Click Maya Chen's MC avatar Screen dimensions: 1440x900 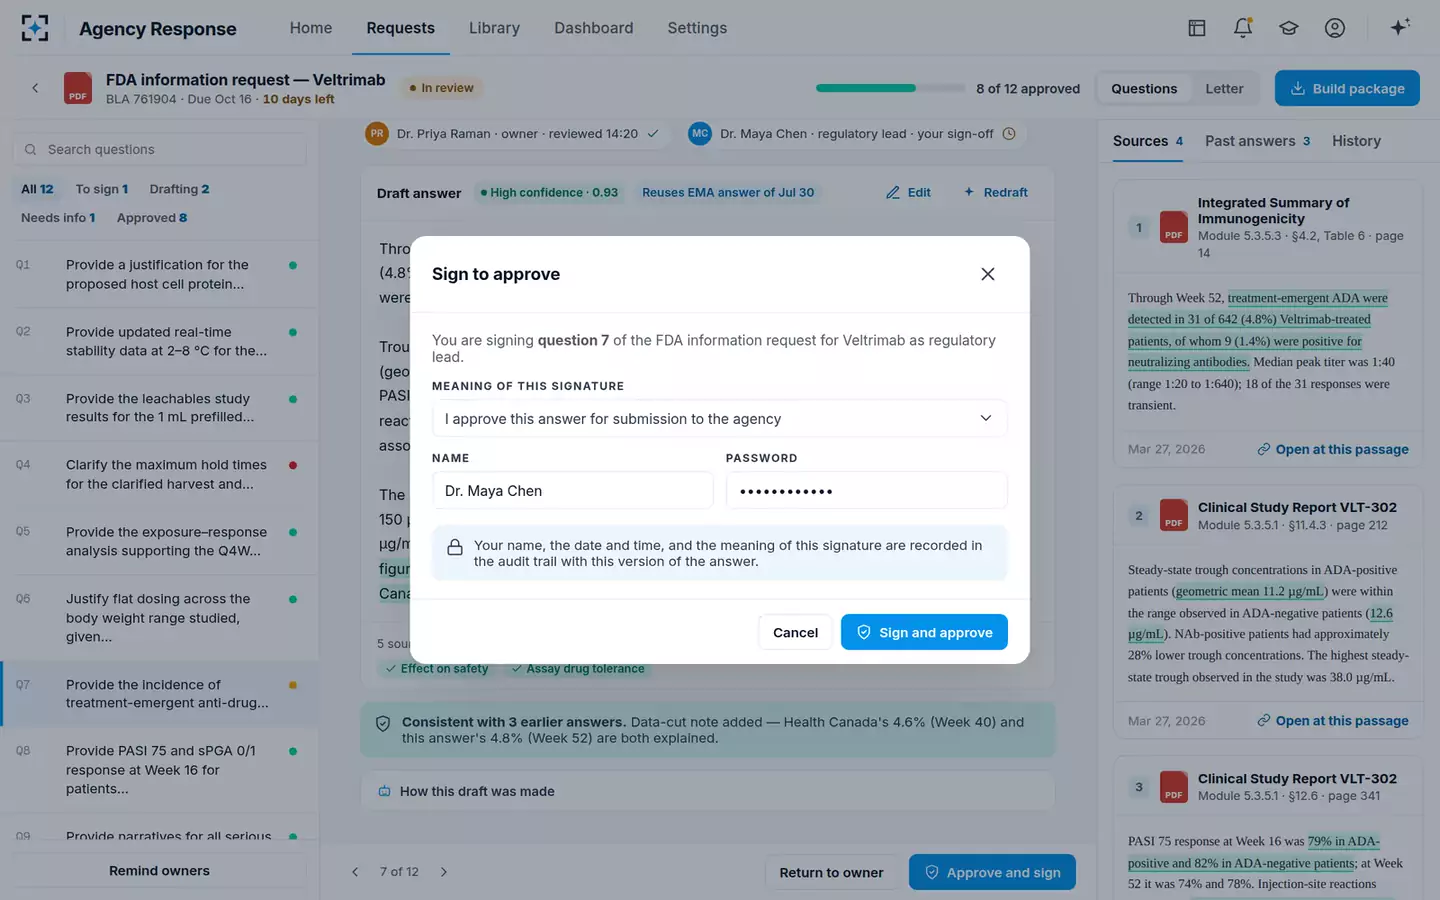pos(700,133)
